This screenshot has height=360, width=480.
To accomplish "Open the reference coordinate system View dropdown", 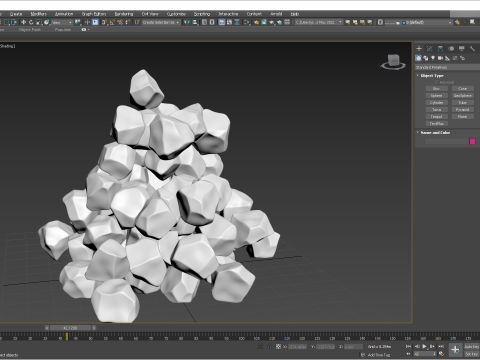I will pos(62,22).
